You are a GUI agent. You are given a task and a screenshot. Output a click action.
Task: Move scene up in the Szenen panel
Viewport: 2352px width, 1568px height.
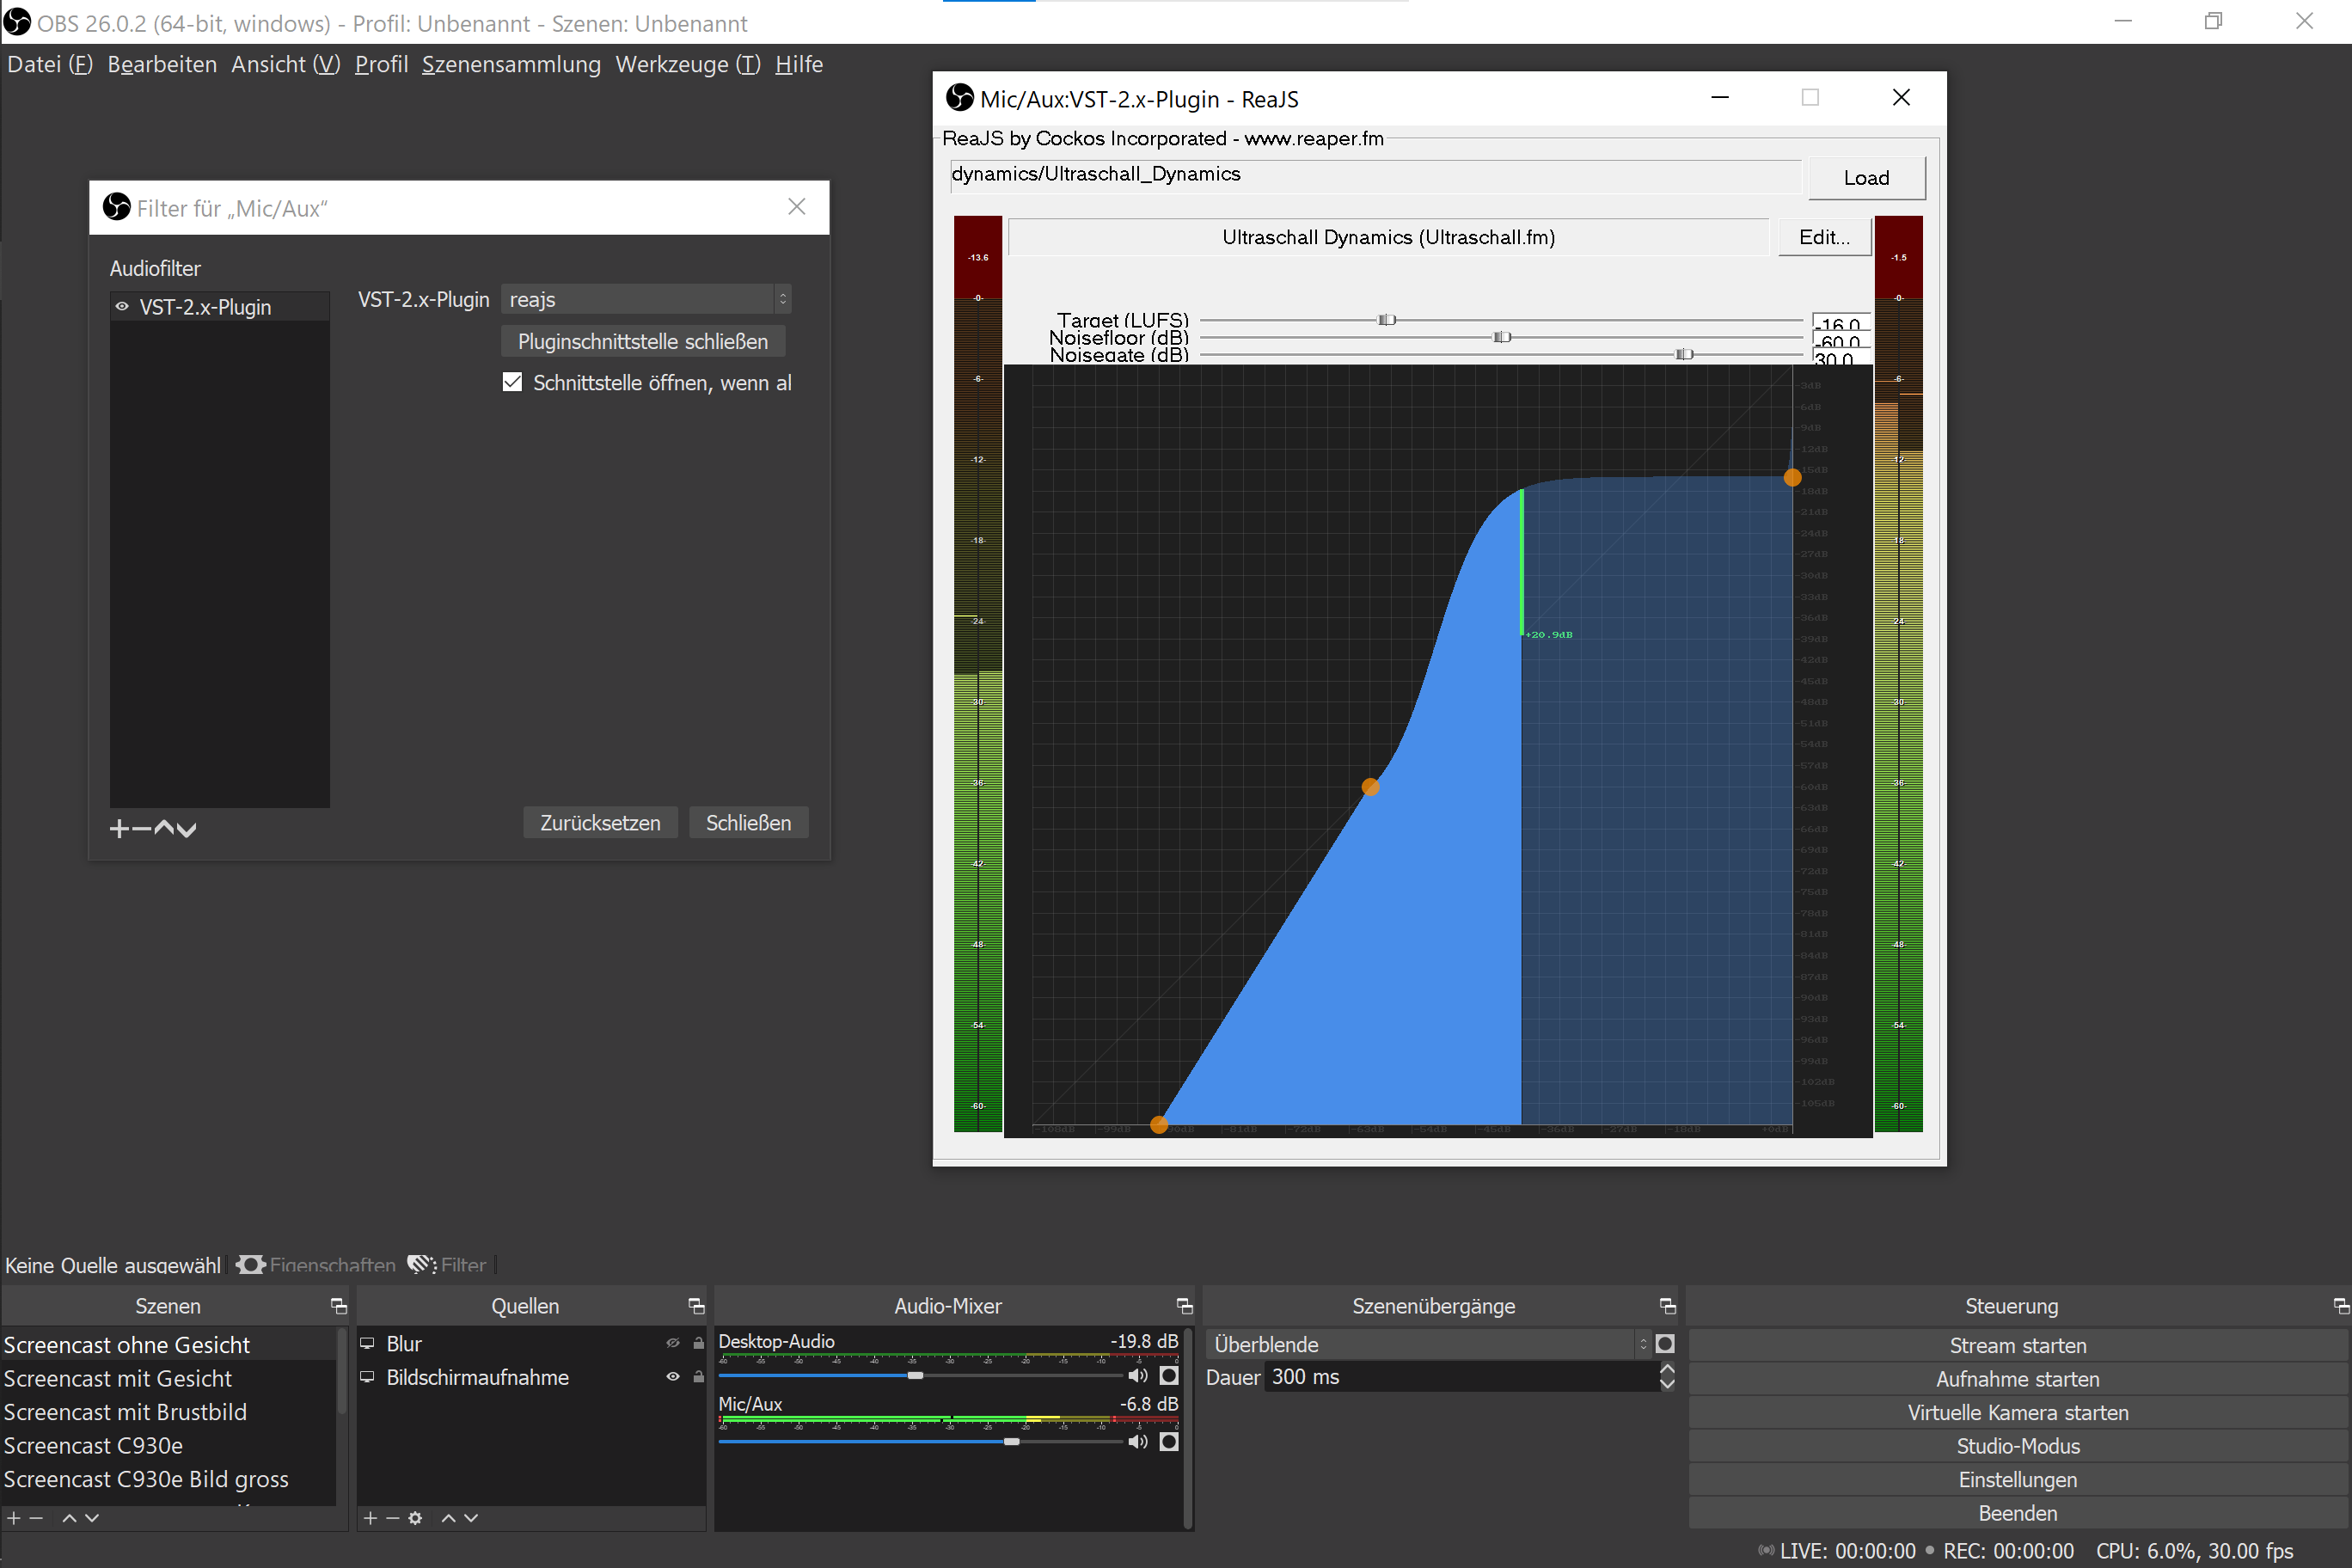coord(69,1518)
